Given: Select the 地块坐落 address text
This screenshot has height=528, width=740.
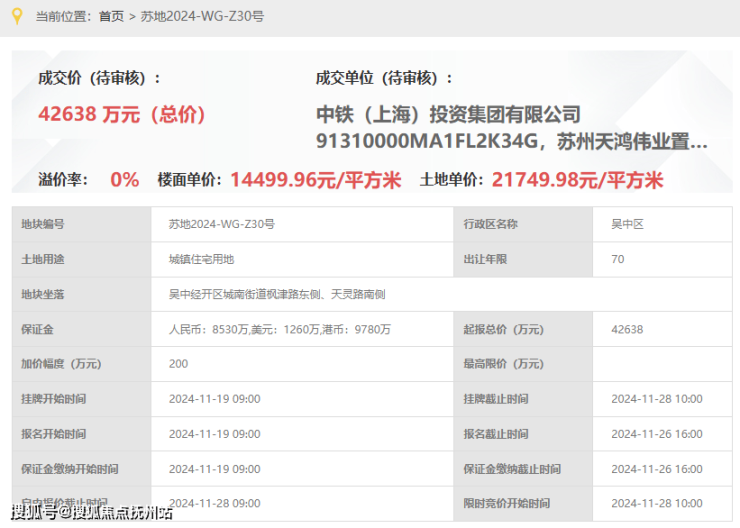Looking at the screenshot, I should pos(277,294).
